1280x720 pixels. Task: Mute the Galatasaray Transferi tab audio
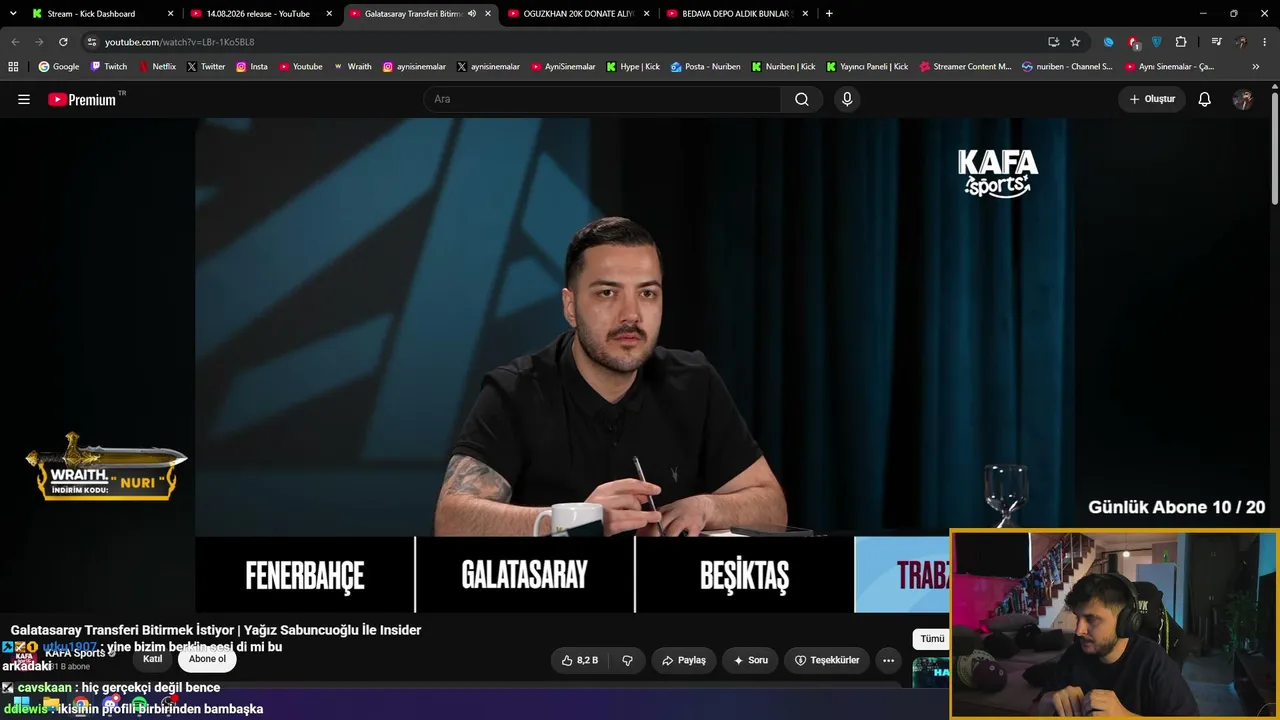pyautogui.click(x=472, y=14)
